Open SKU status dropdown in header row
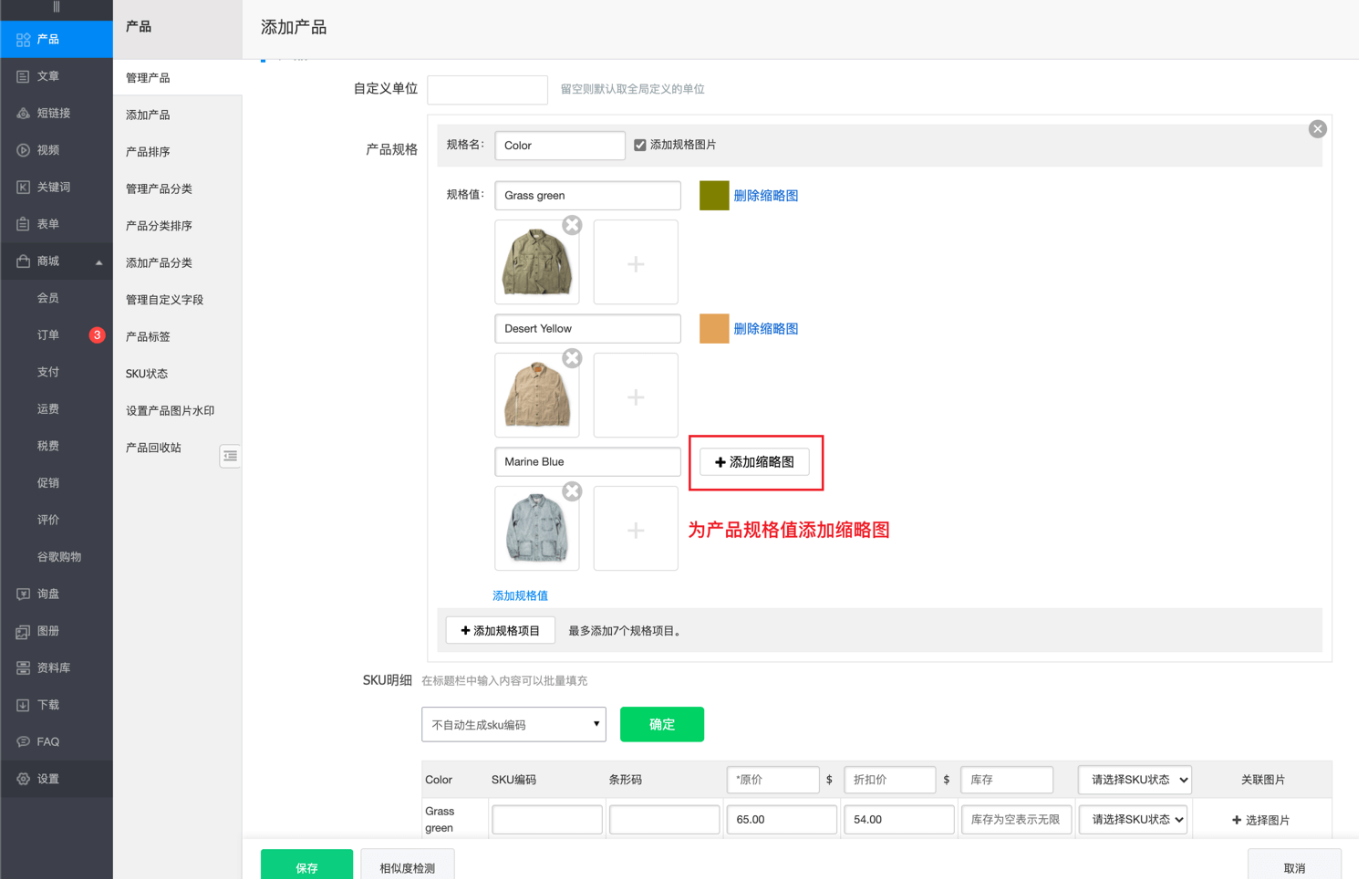Image resolution: width=1359 pixels, height=879 pixels. coord(1134,780)
